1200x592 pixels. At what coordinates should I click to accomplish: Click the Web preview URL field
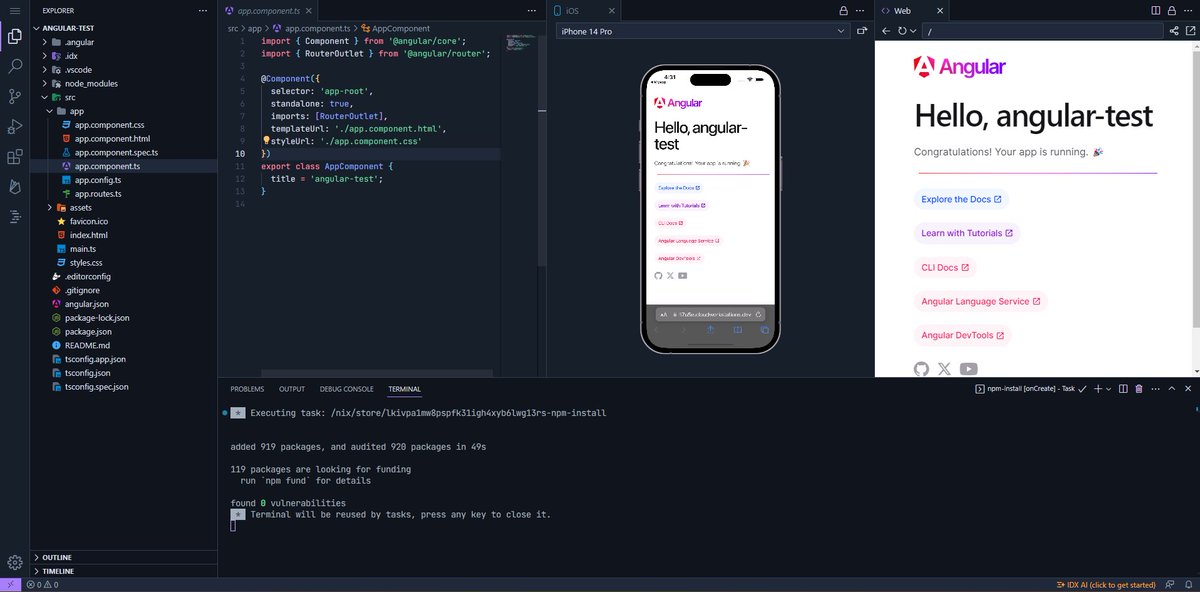[x=1043, y=31]
